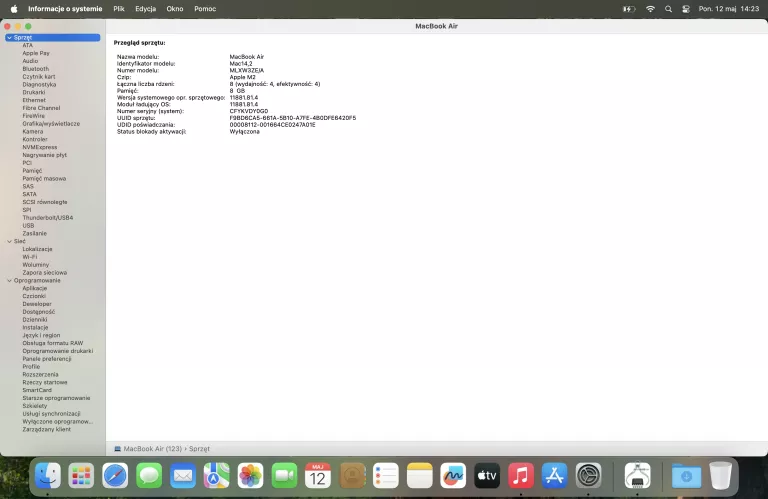
Task: Select Kamera in the sidebar
Action: (32, 131)
